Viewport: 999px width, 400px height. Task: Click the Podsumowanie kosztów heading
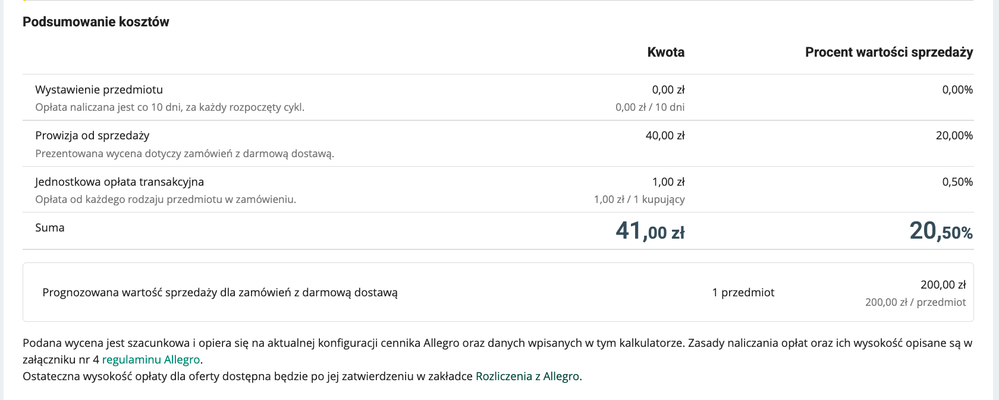click(x=96, y=22)
